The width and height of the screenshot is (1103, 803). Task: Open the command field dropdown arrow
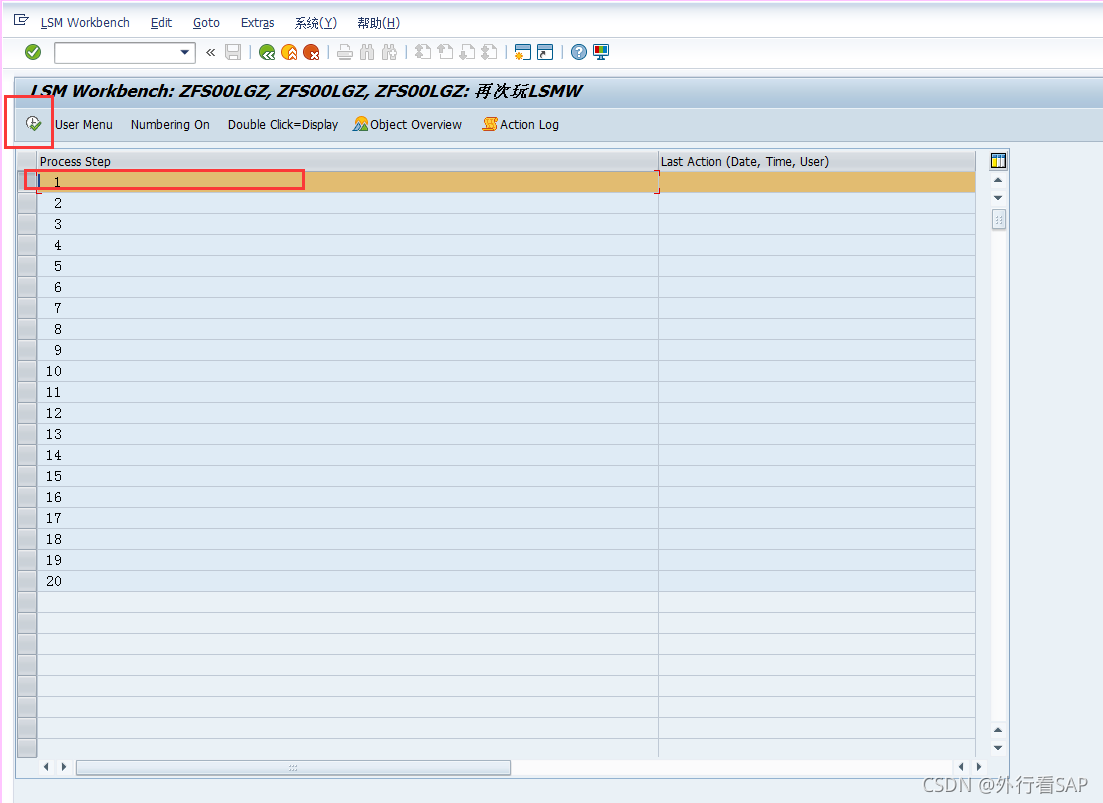pos(184,52)
